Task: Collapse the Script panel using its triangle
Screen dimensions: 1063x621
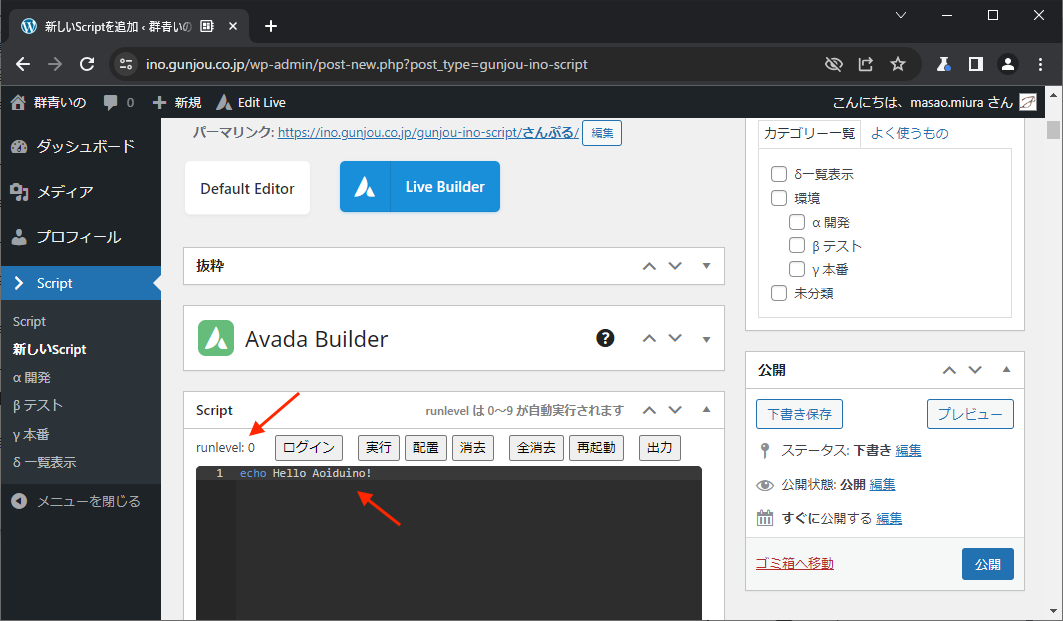Action: [x=706, y=409]
